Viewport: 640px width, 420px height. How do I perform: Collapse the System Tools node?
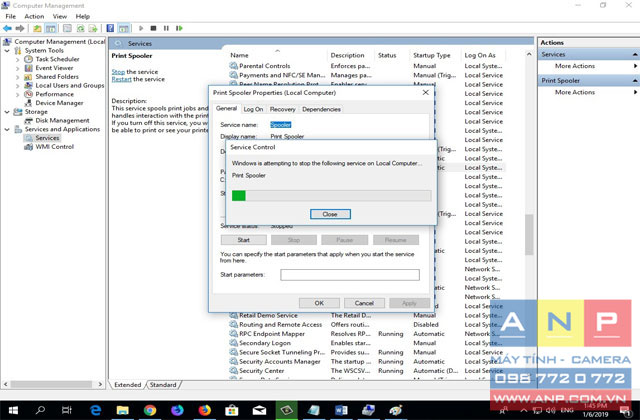pyautogui.click(x=7, y=51)
